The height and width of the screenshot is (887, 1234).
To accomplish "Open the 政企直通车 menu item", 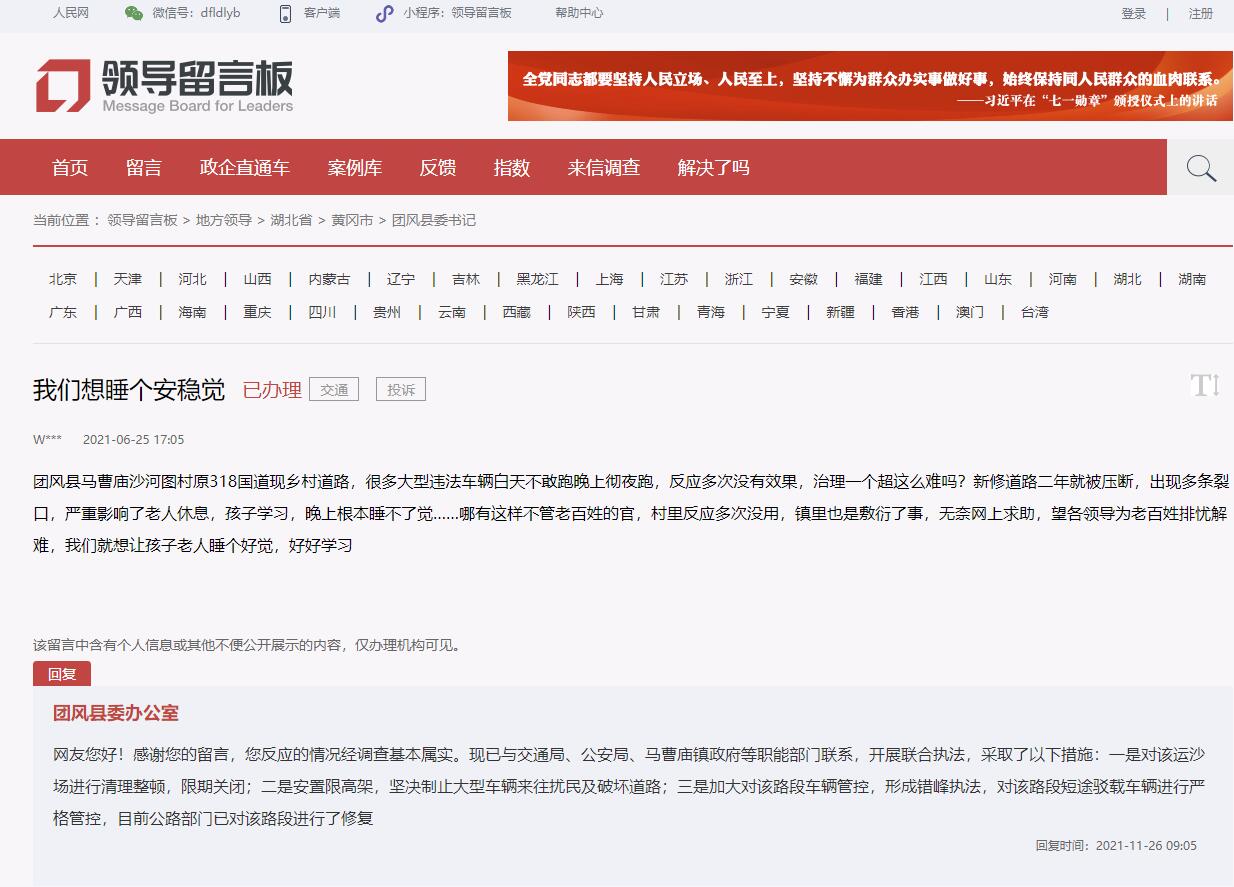I will pos(244,168).
